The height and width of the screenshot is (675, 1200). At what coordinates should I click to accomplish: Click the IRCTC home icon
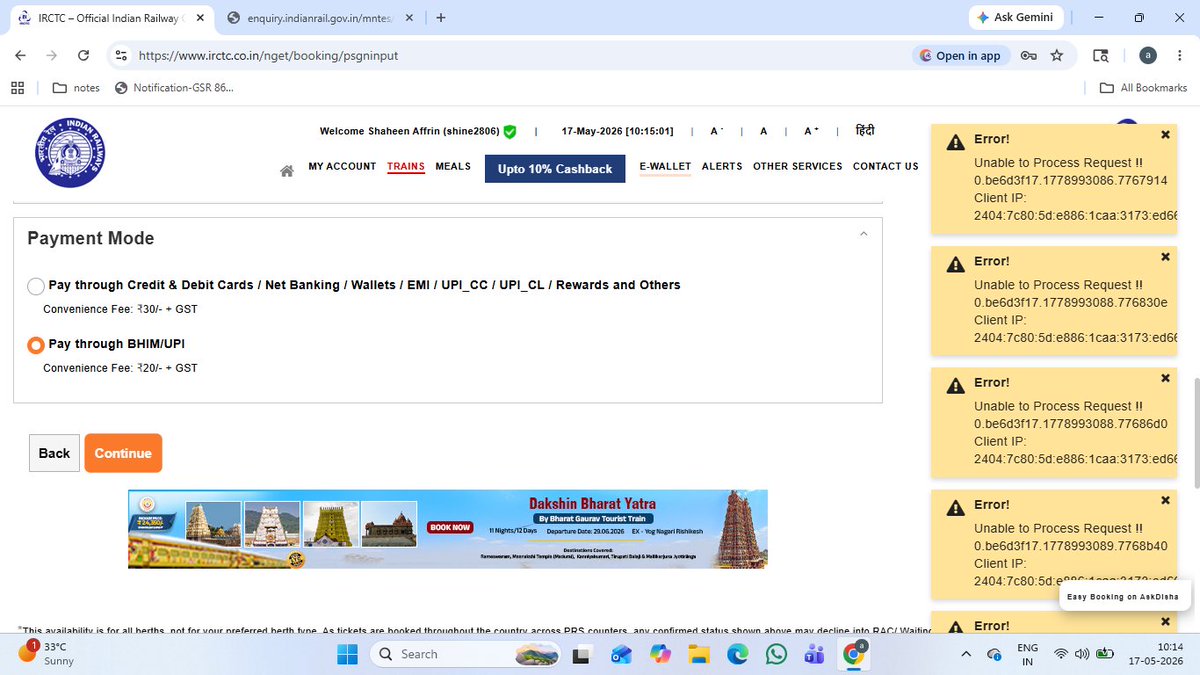[x=287, y=171]
